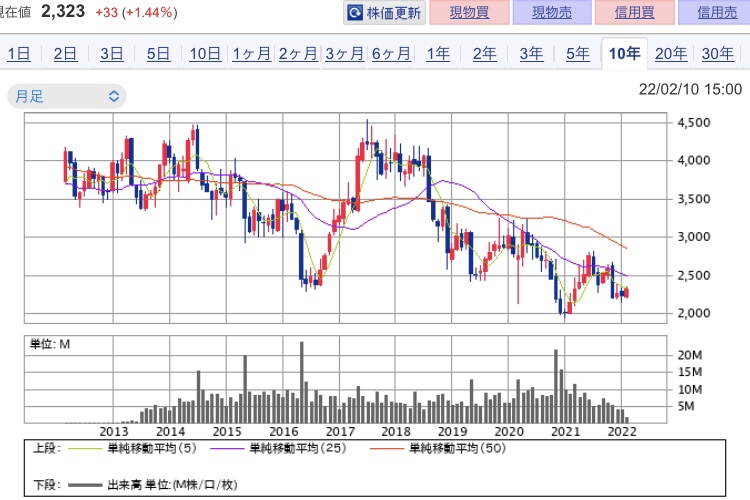Click the 2020 year axis label

click(509, 432)
